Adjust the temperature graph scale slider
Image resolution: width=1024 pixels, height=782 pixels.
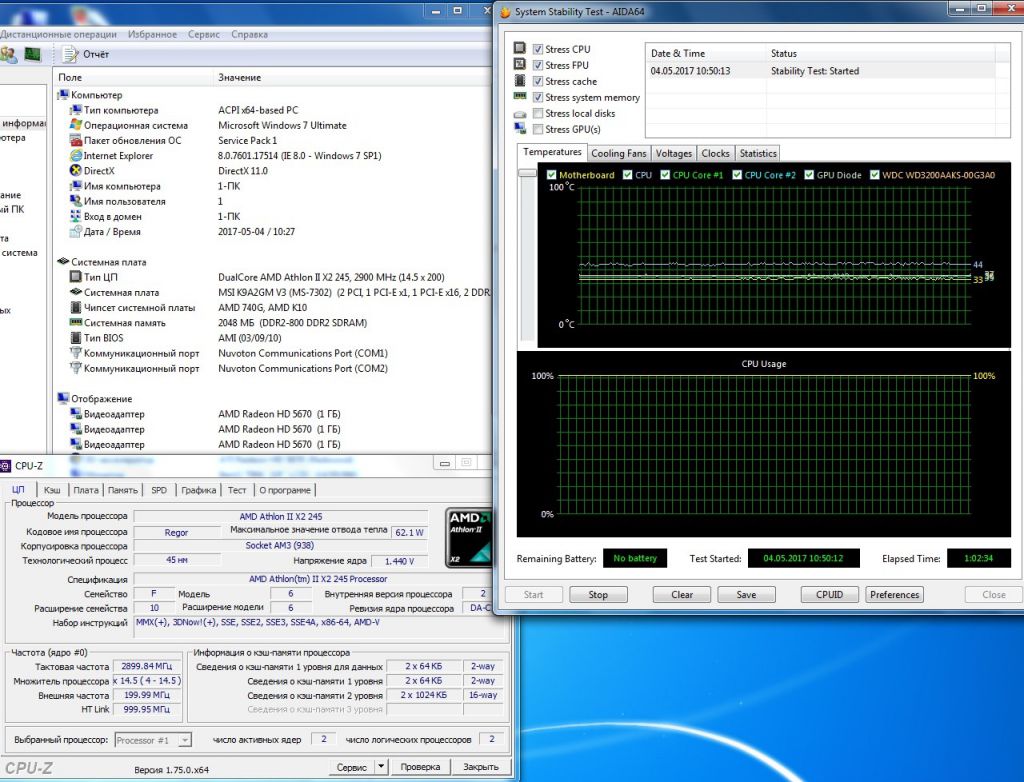pos(527,172)
